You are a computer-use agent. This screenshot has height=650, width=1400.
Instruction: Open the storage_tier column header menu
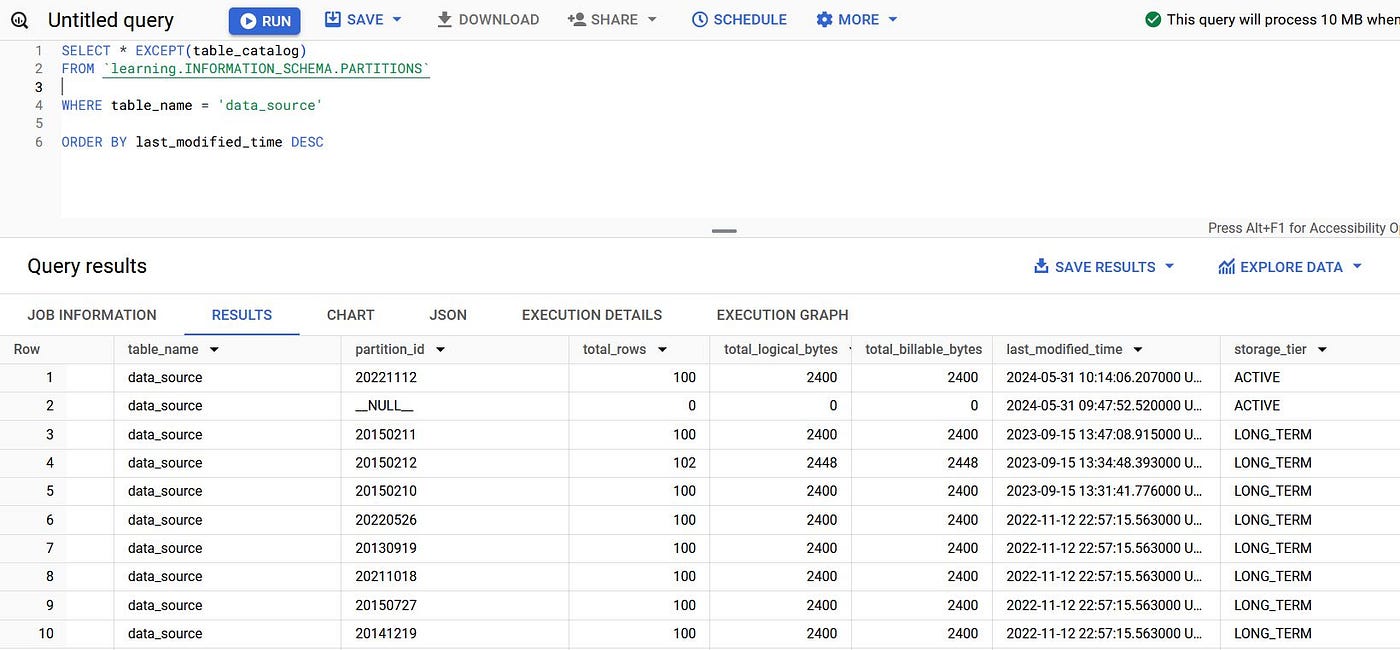(x=1321, y=349)
